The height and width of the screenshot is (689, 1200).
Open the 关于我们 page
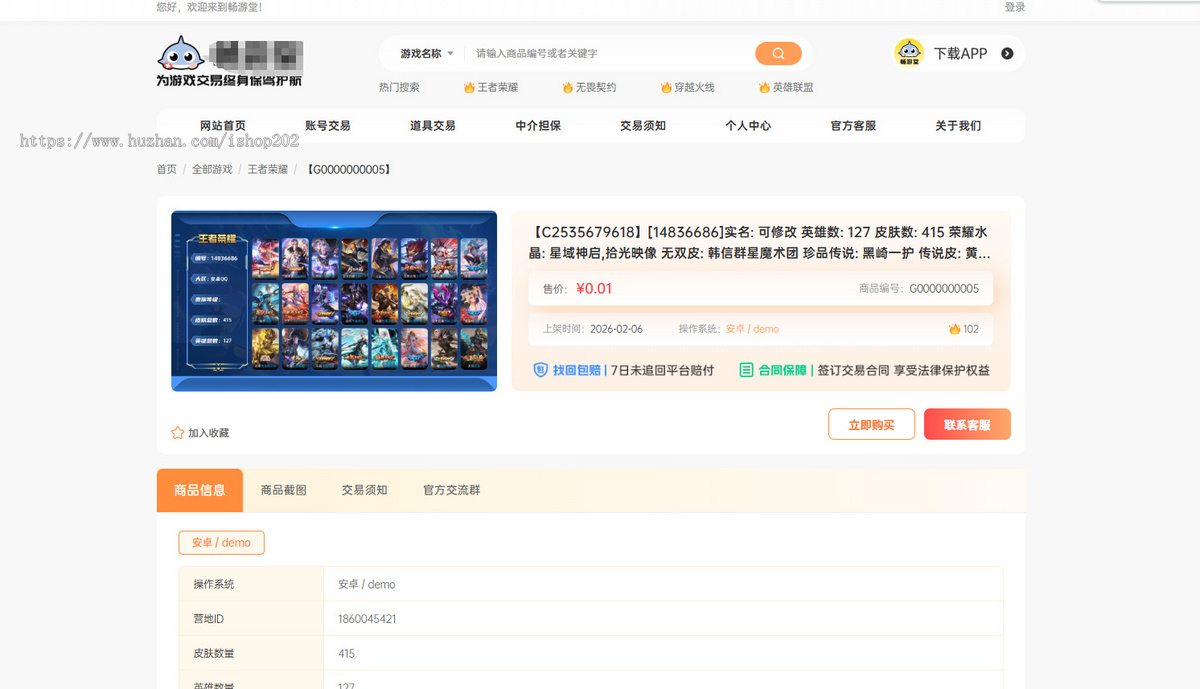958,126
